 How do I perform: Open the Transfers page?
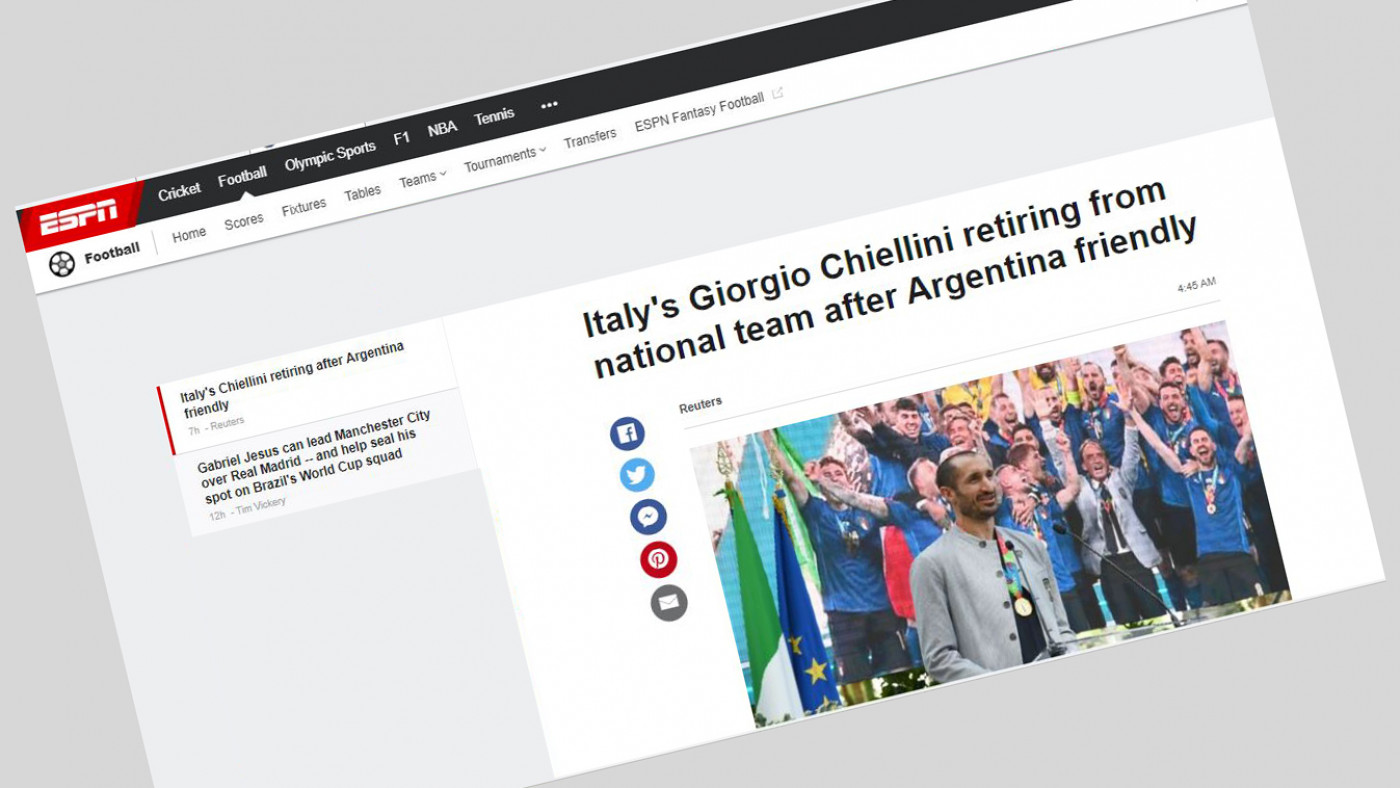[x=590, y=139]
